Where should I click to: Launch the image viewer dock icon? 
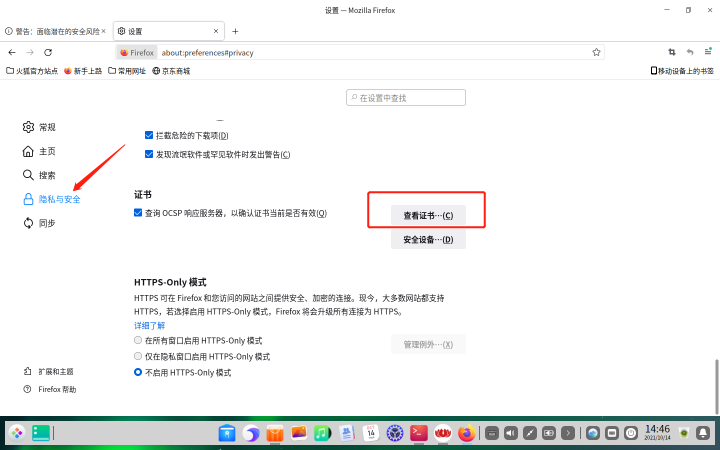point(298,433)
